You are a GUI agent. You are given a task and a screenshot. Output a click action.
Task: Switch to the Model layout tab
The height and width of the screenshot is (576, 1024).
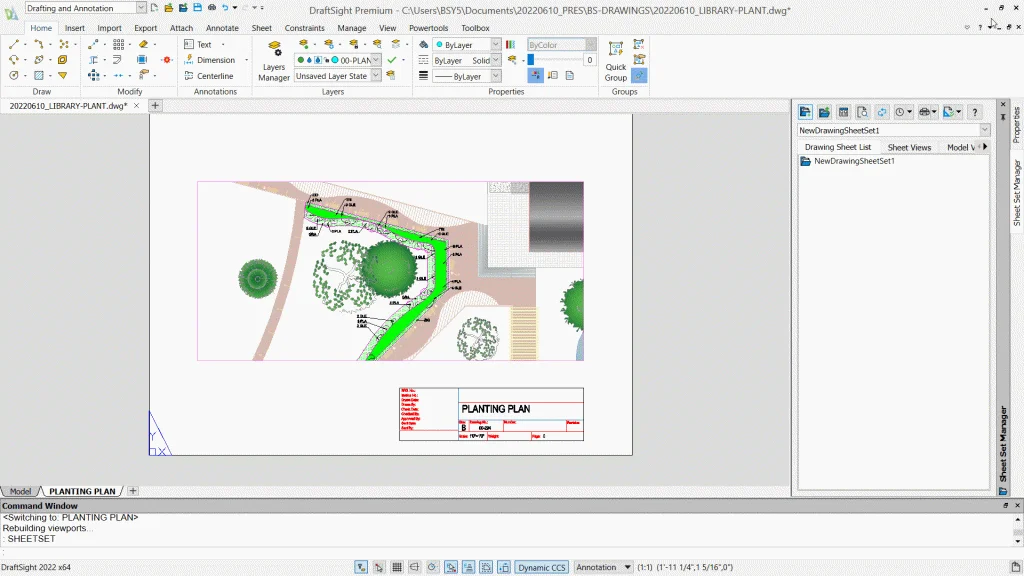pos(20,491)
